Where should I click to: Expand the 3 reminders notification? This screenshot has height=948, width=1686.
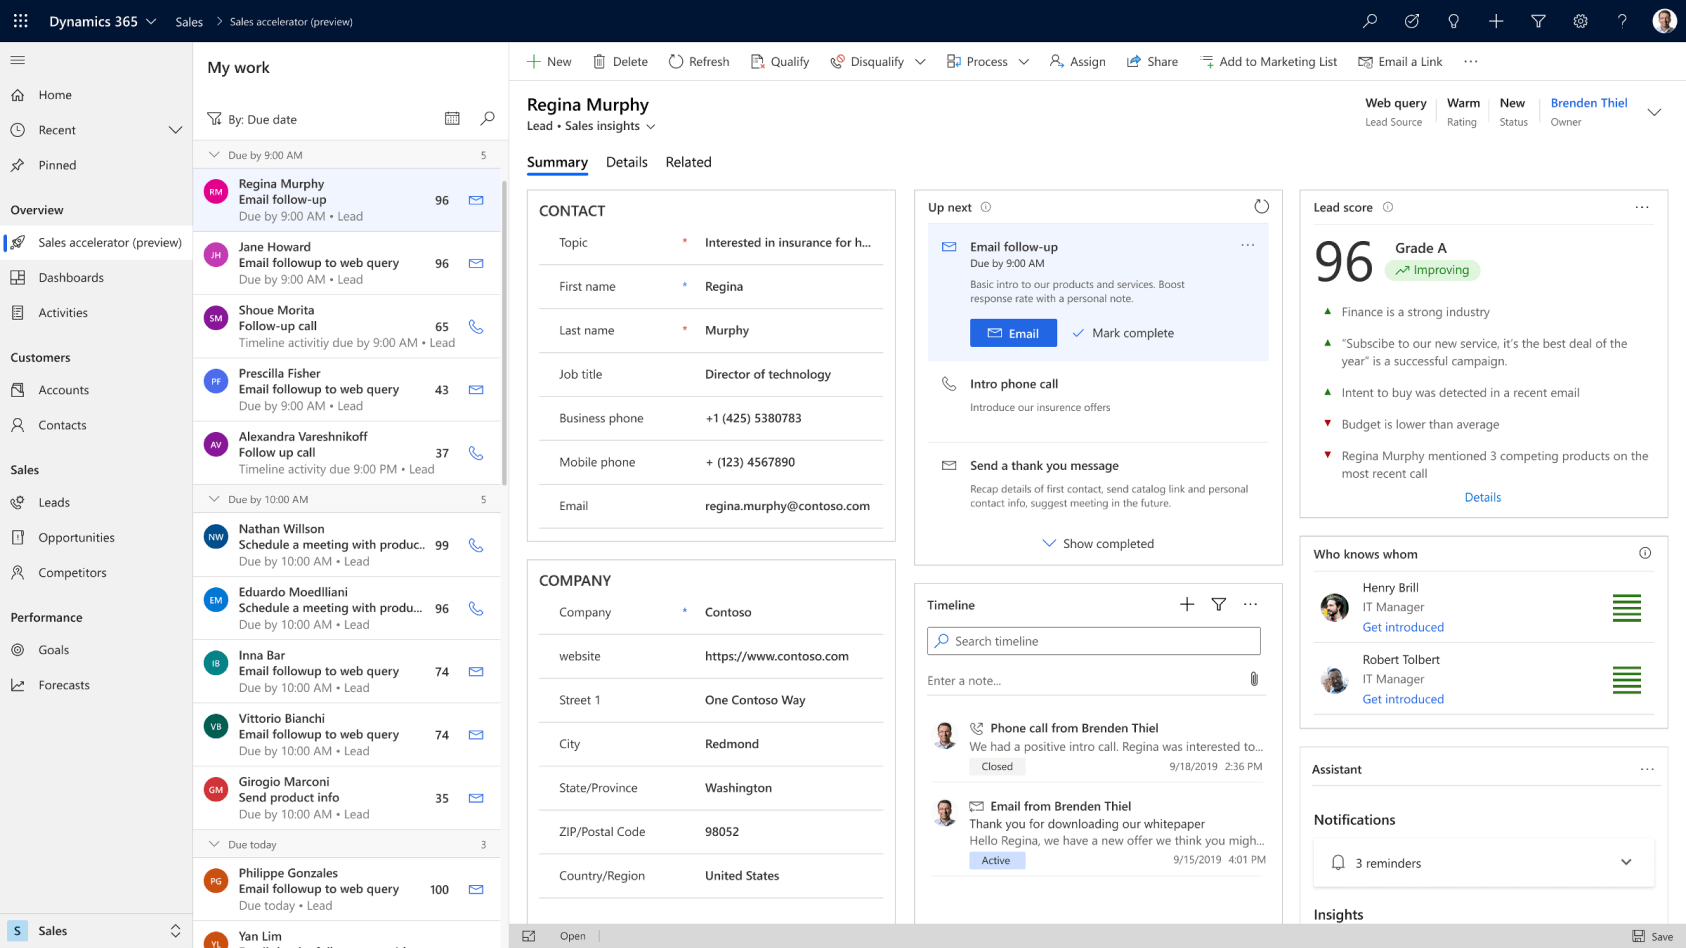point(1626,863)
